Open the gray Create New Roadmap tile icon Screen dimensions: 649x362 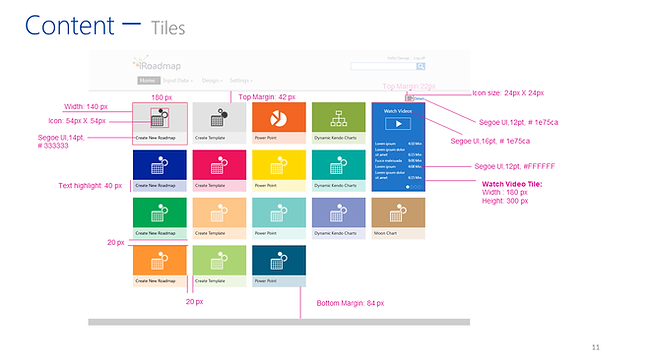160,118
